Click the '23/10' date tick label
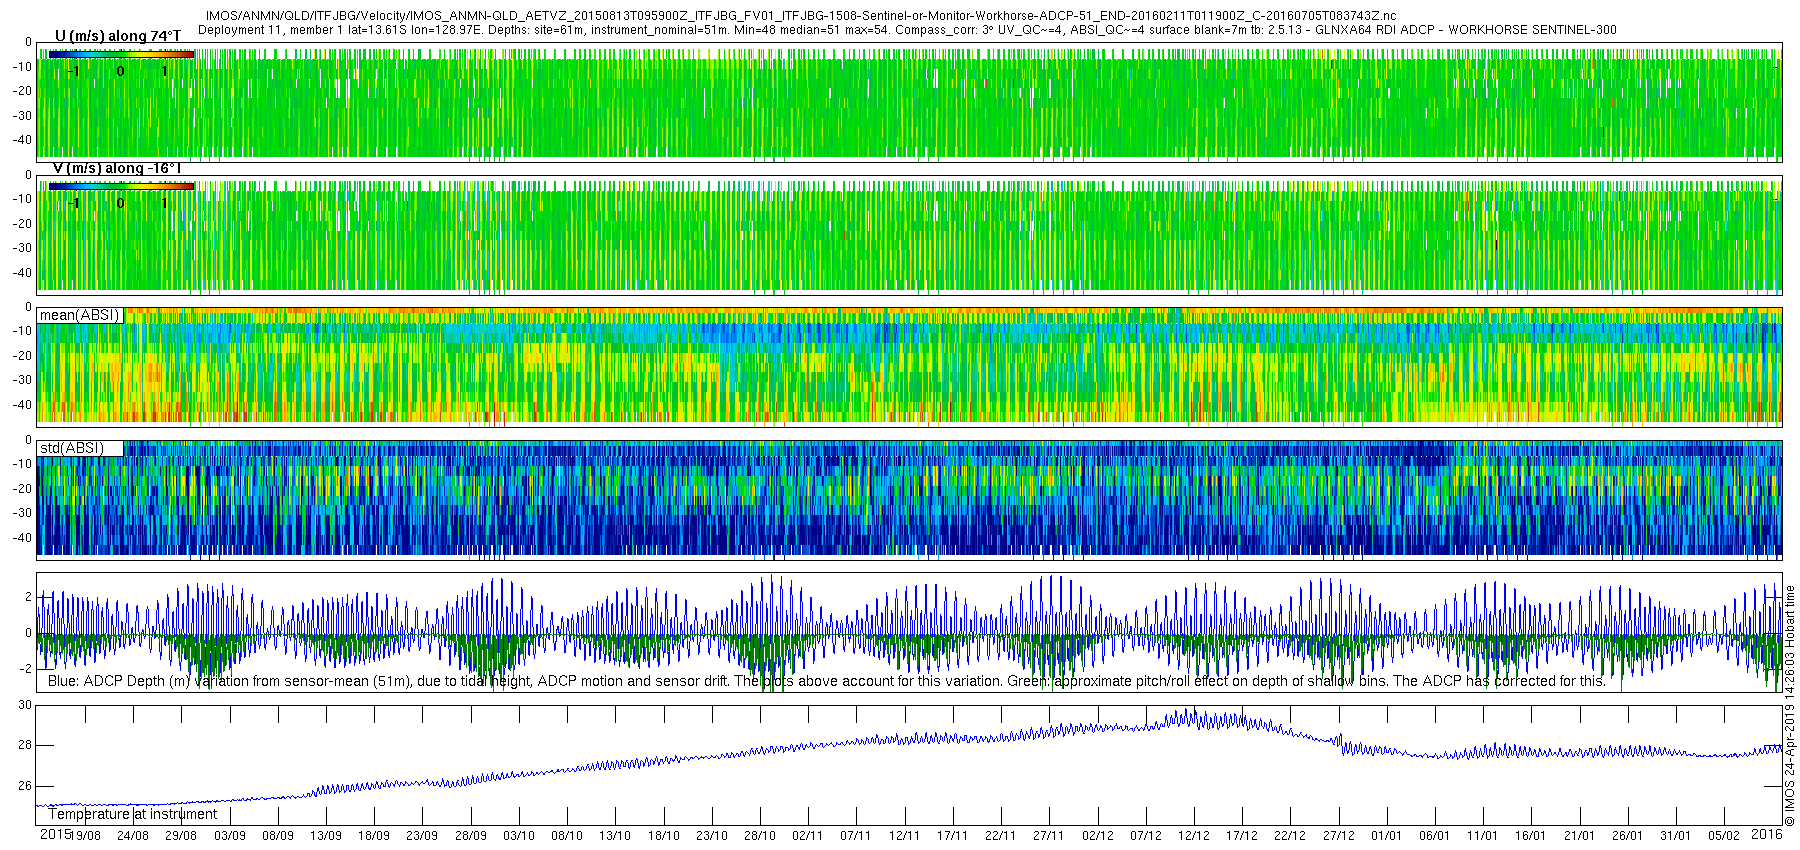The width and height of the screenshot is (1800, 850). click(x=712, y=836)
